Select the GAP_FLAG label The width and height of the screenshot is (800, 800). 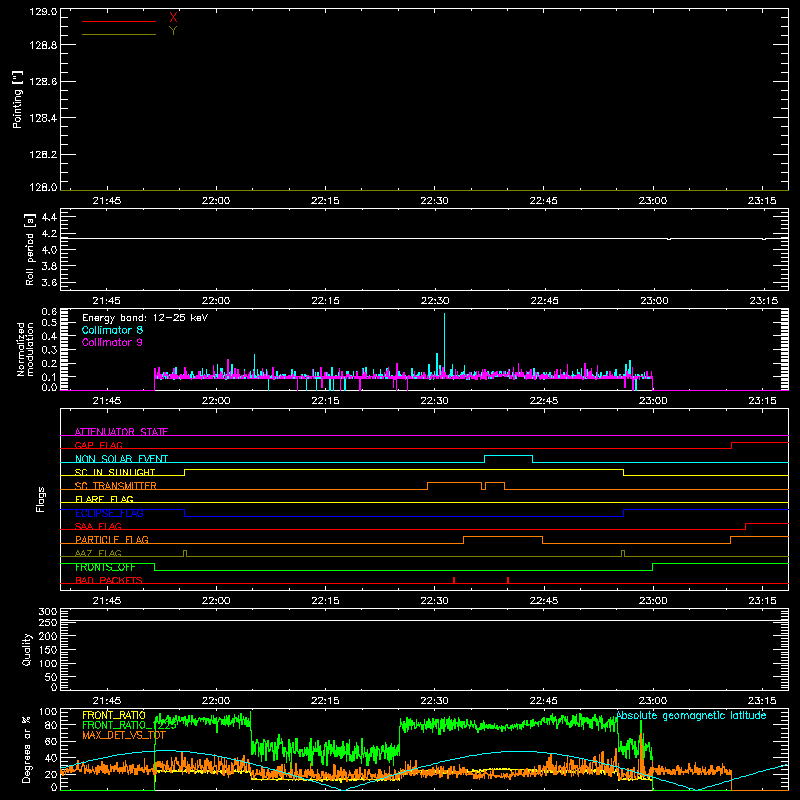[x=99, y=445]
